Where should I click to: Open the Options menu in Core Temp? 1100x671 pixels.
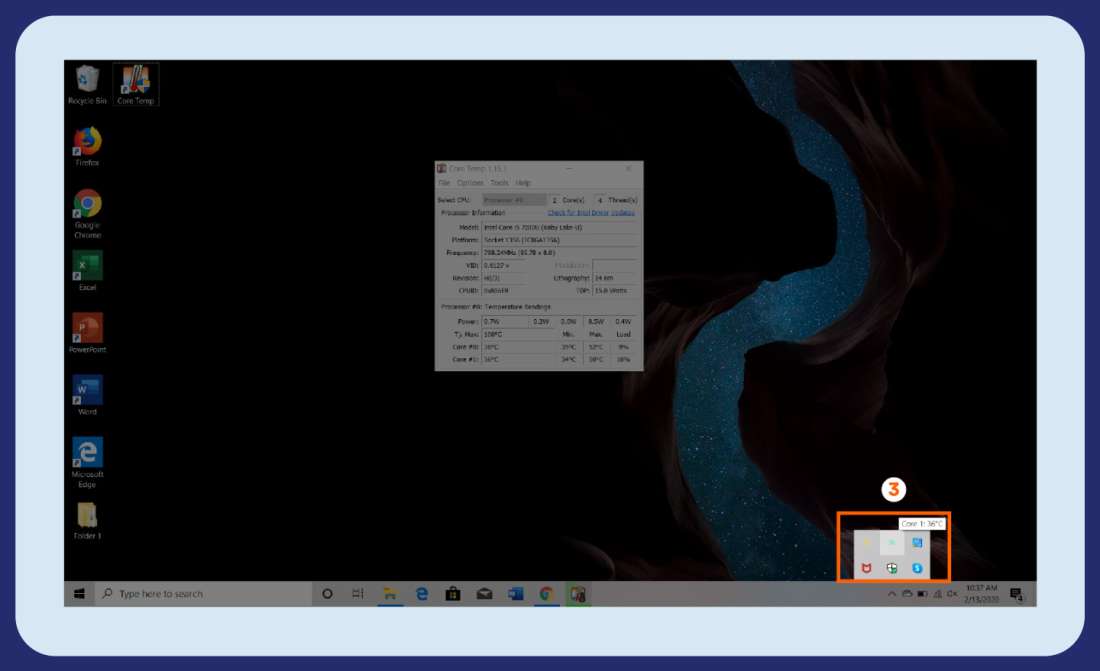point(470,182)
